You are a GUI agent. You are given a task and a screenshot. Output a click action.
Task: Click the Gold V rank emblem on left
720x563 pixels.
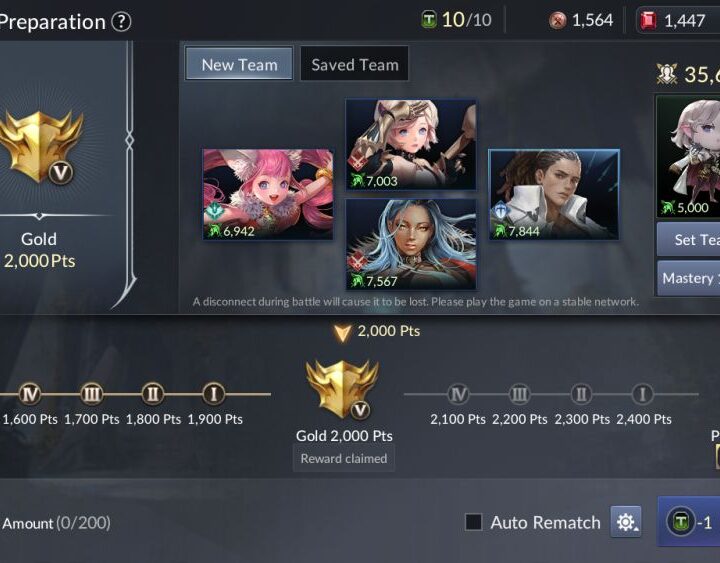point(40,147)
